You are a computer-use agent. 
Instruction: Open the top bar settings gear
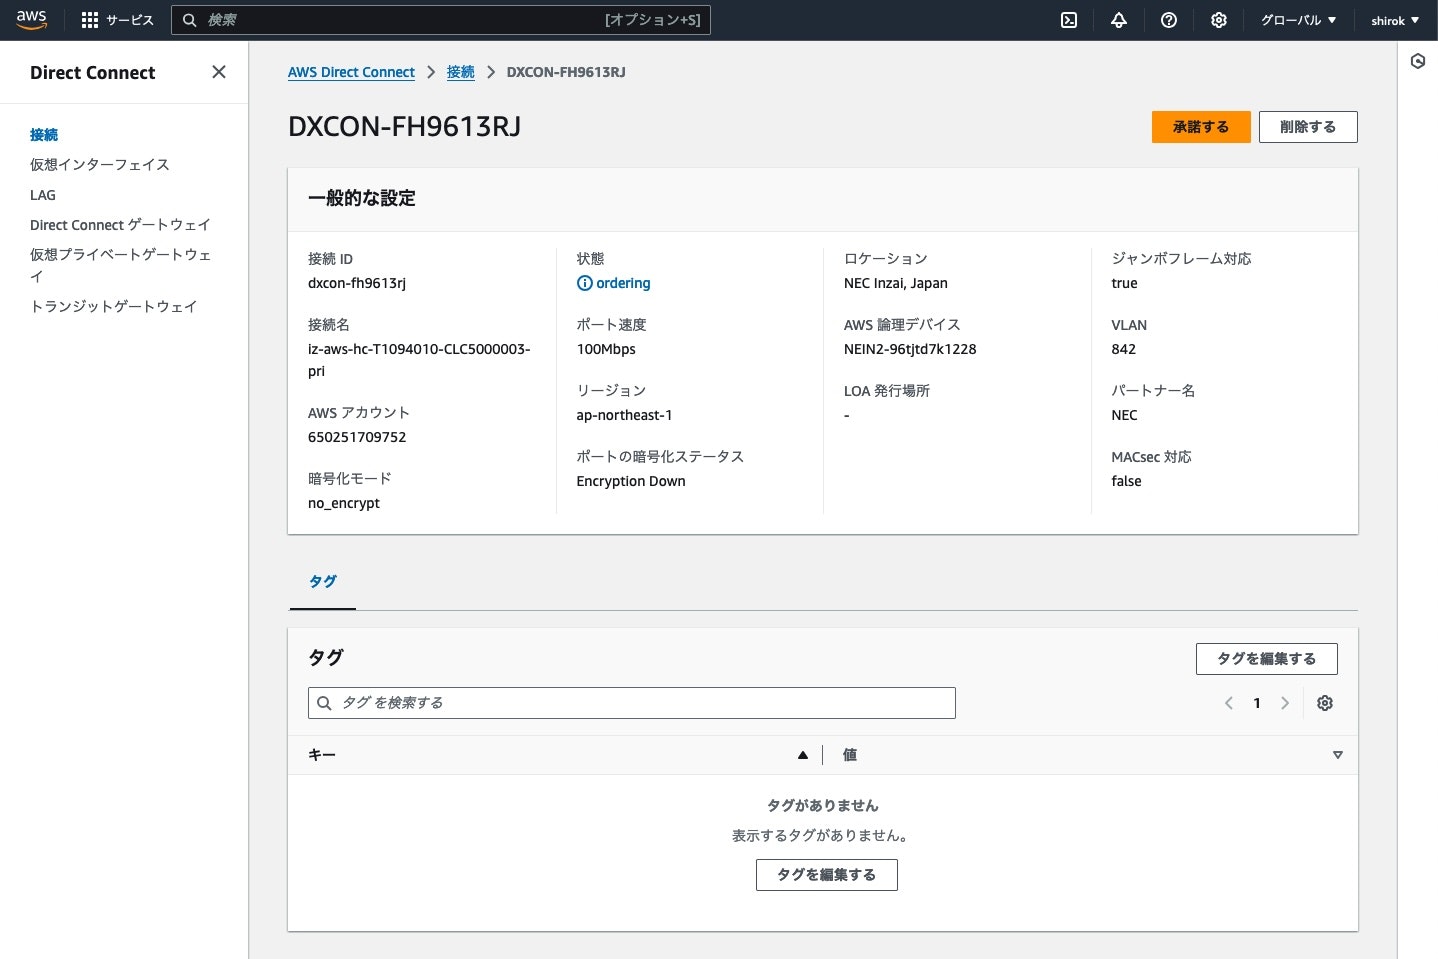1219,20
